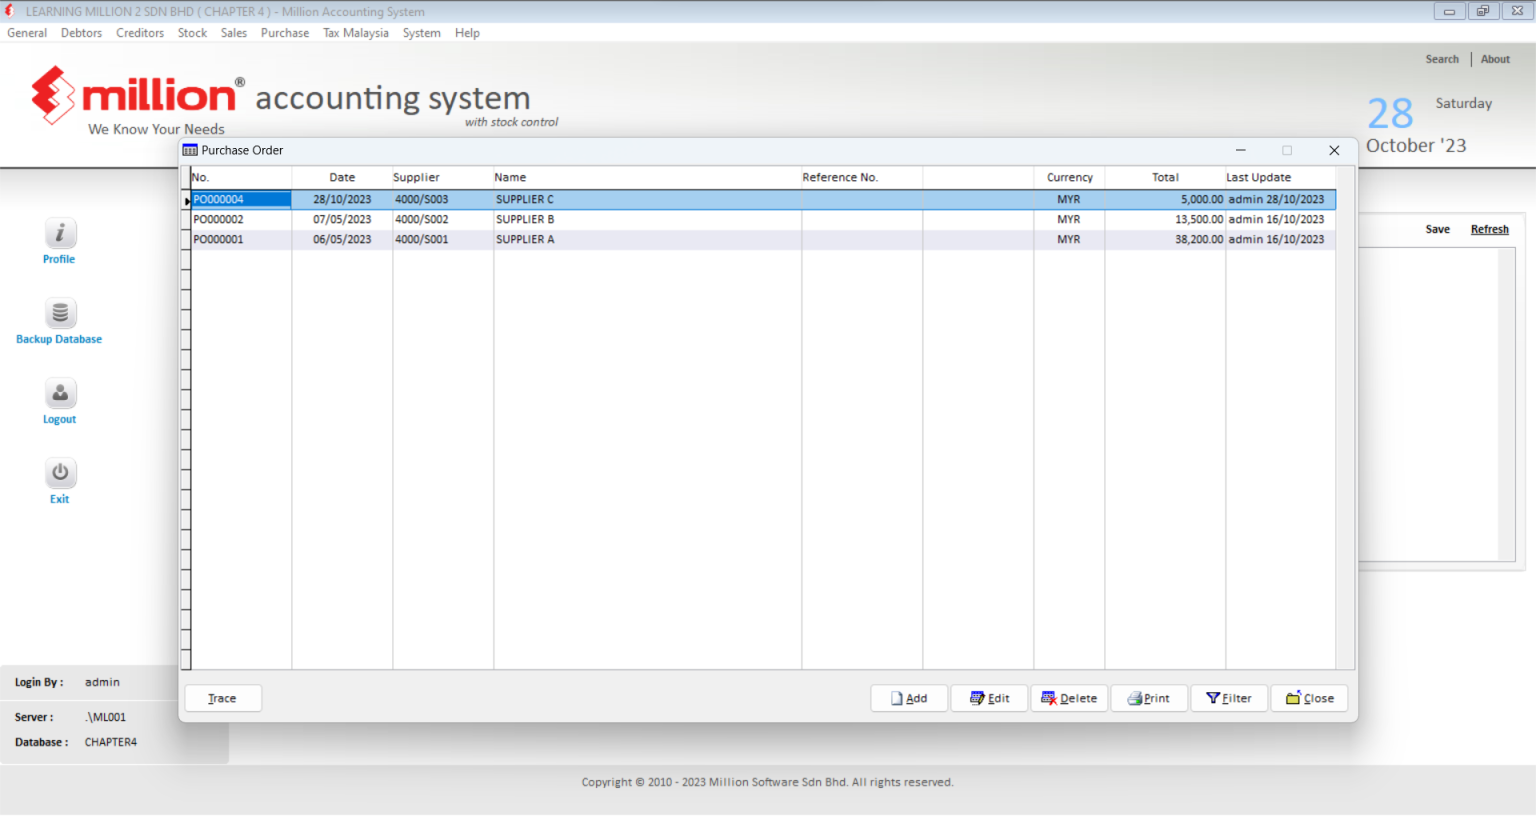
Task: Open the Profile icon in sidebar
Action: [60, 233]
